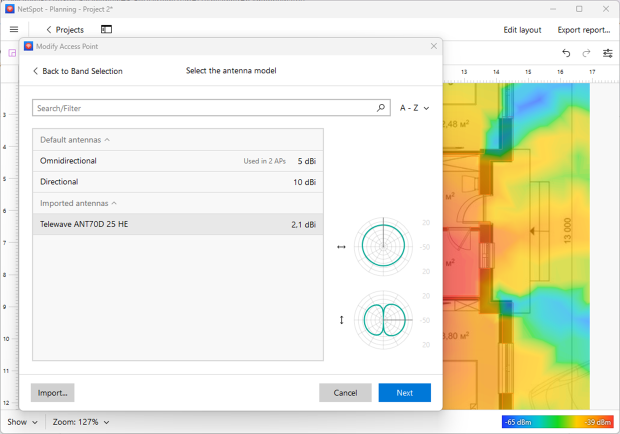The image size is (620, 434).
Task: Open the visualization settings sliders icon
Action: click(607, 53)
